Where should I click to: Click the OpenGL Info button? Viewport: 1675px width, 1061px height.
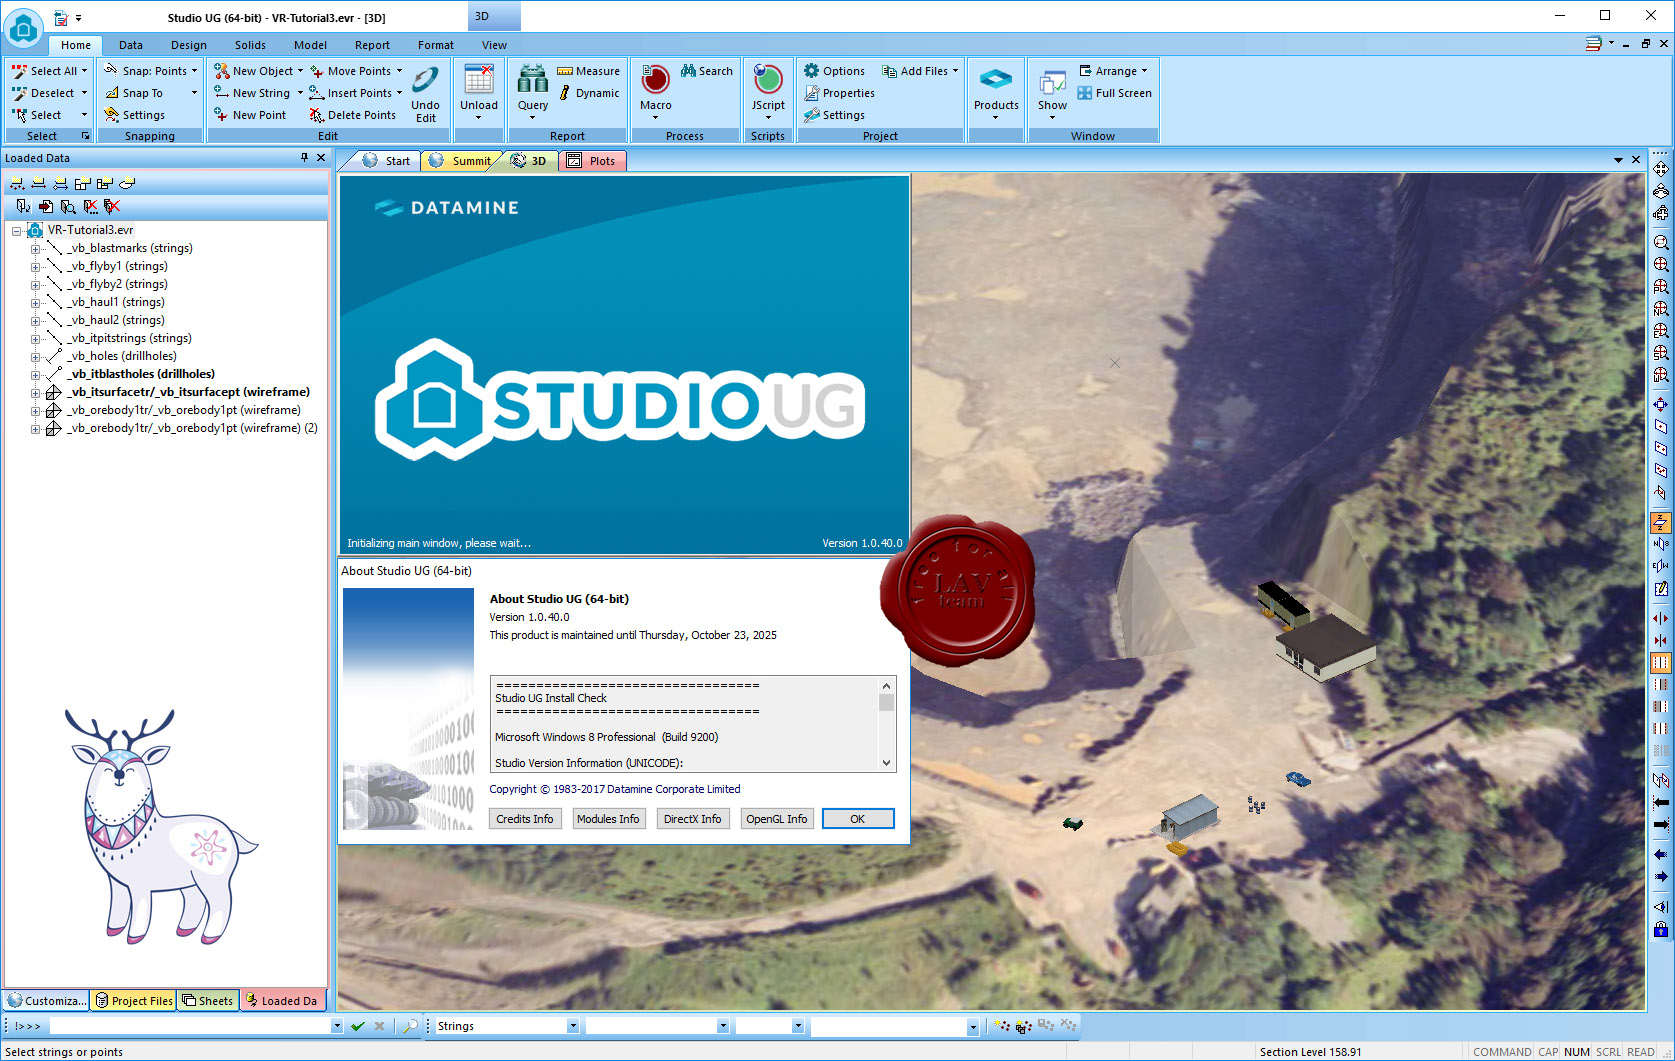[x=776, y=819]
